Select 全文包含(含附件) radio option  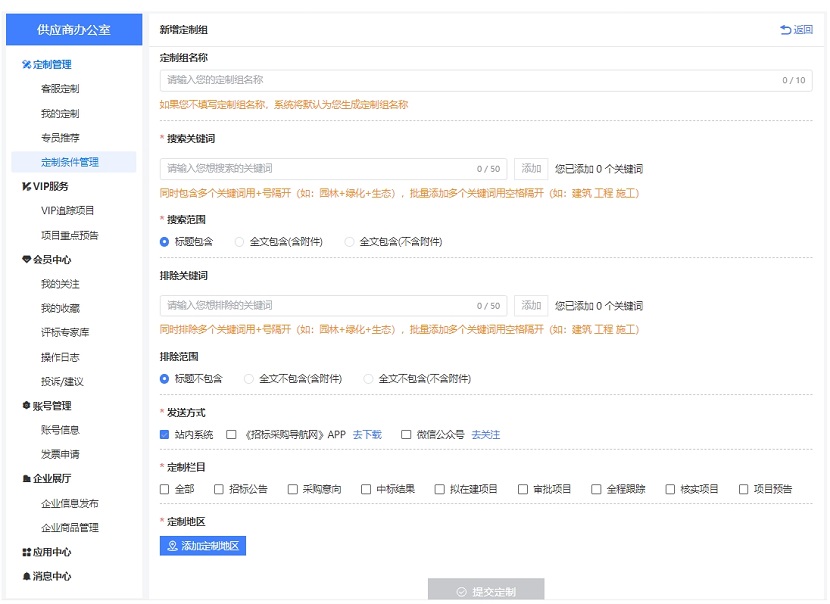pyautogui.click(x=239, y=242)
